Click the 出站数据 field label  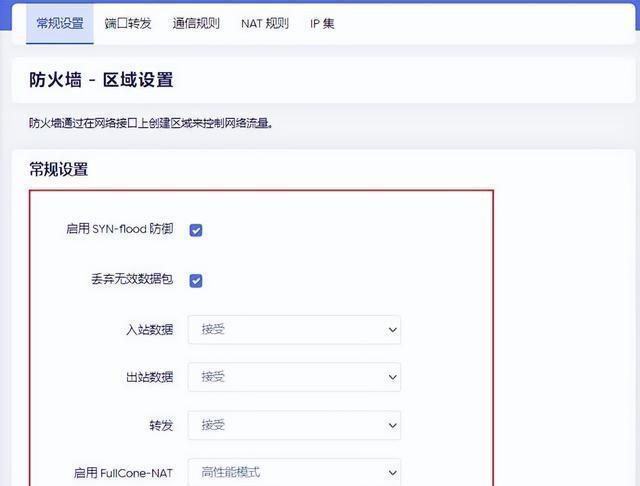click(x=148, y=377)
